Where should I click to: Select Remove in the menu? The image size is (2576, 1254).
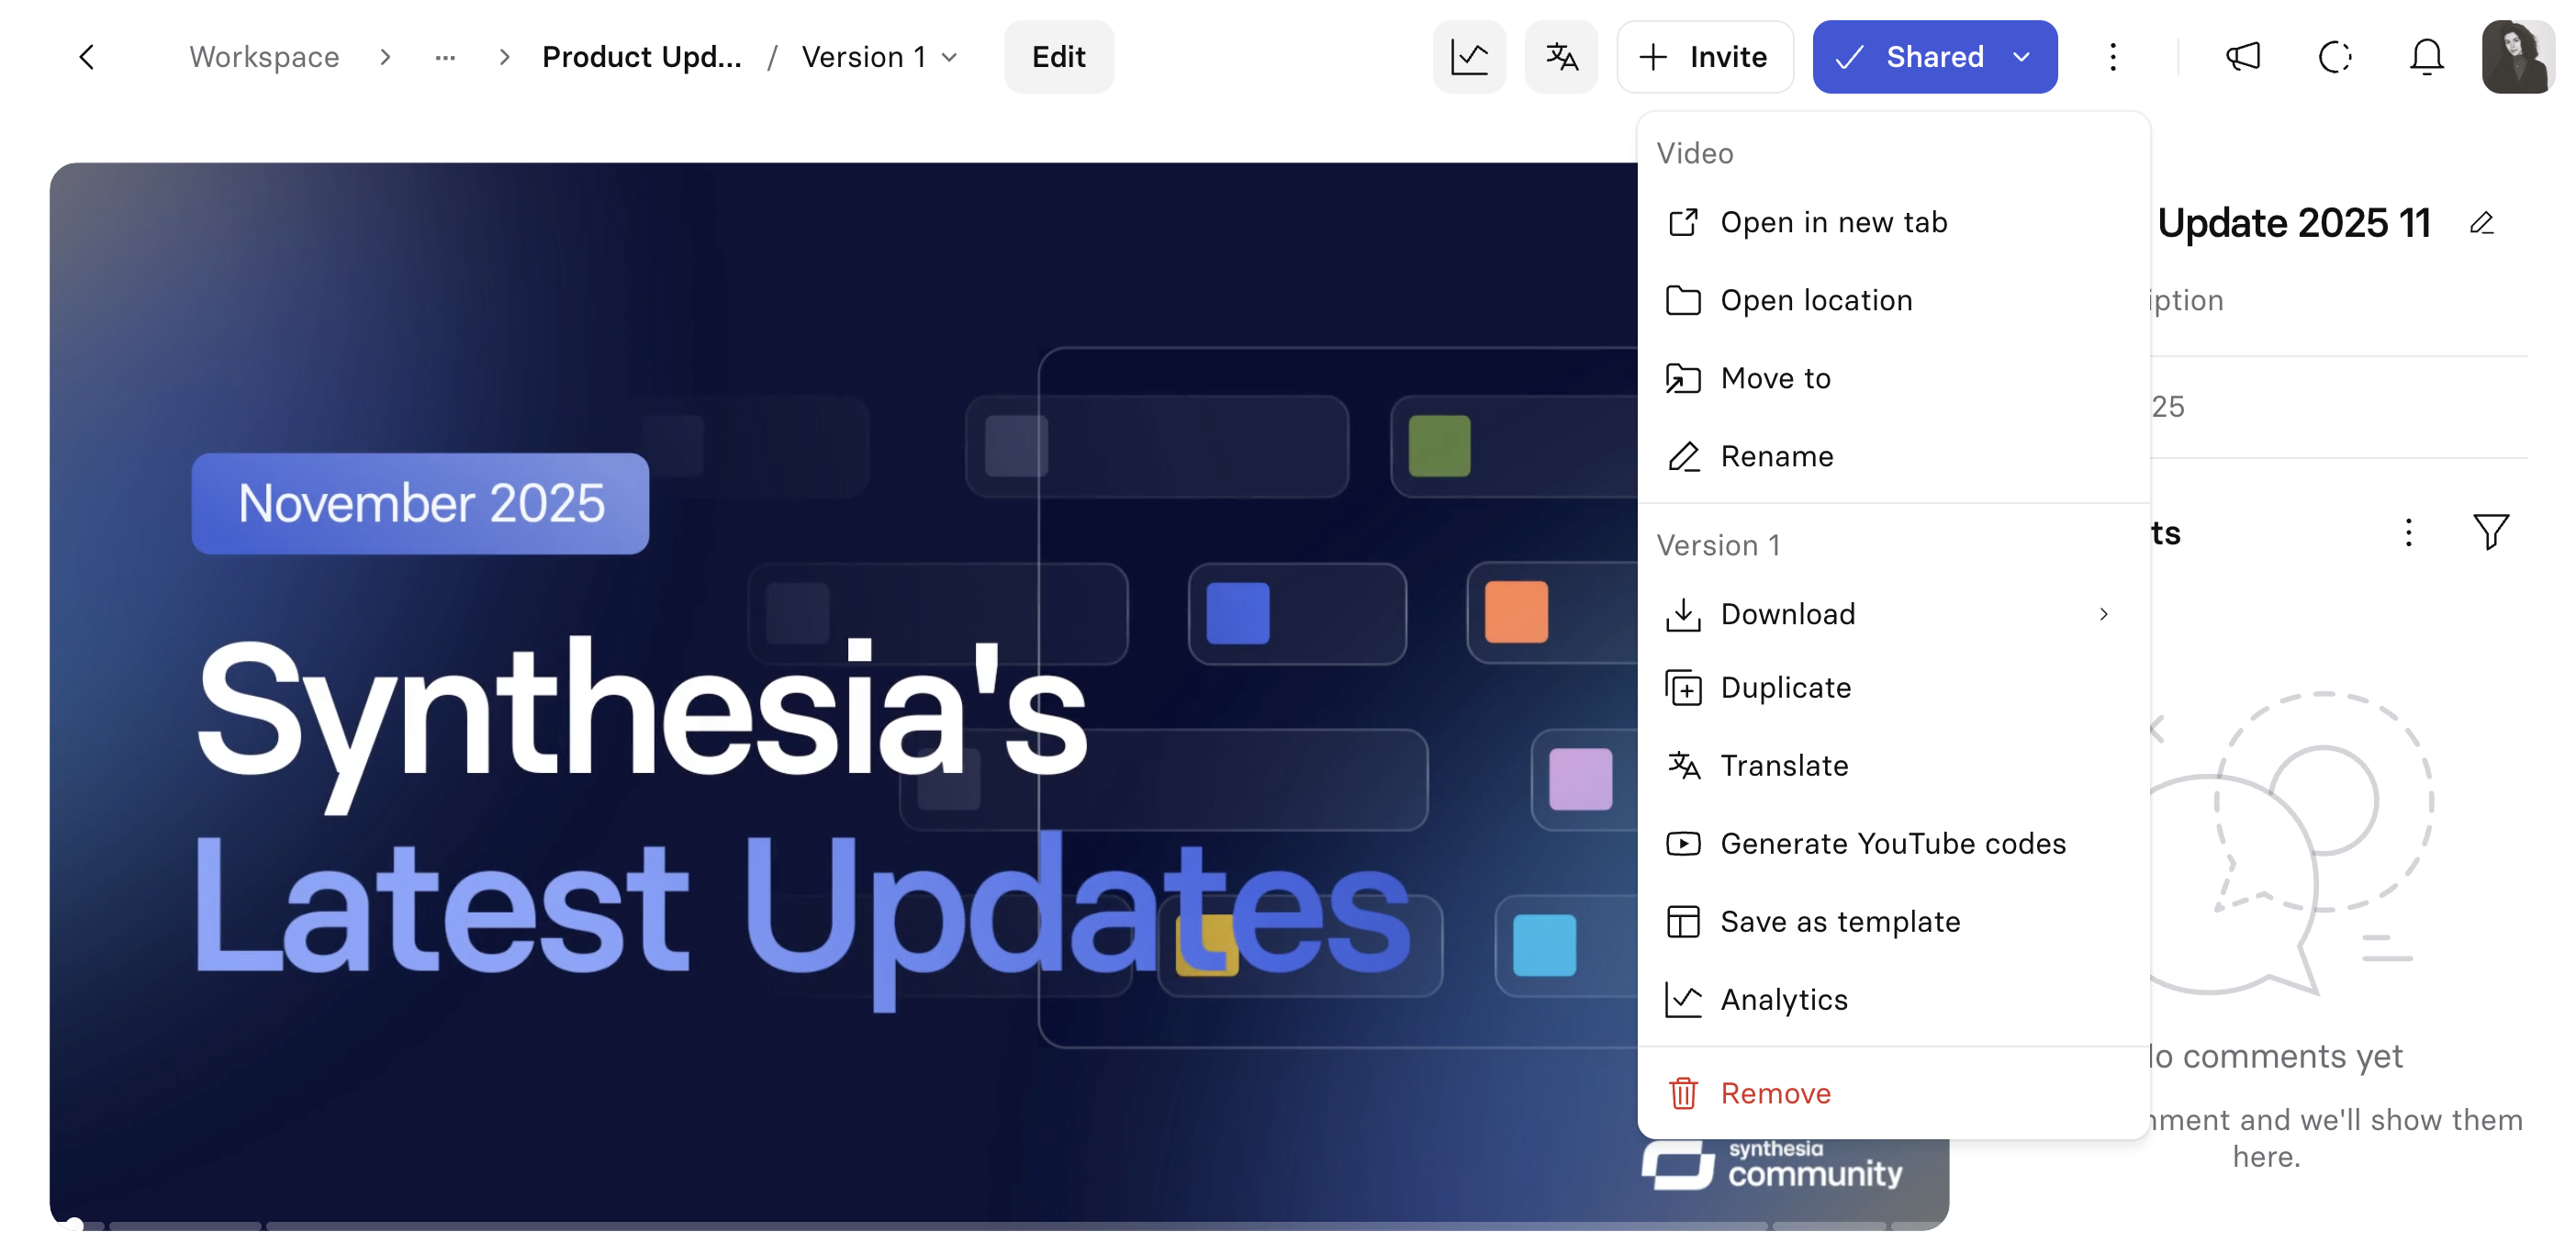pos(1893,1094)
